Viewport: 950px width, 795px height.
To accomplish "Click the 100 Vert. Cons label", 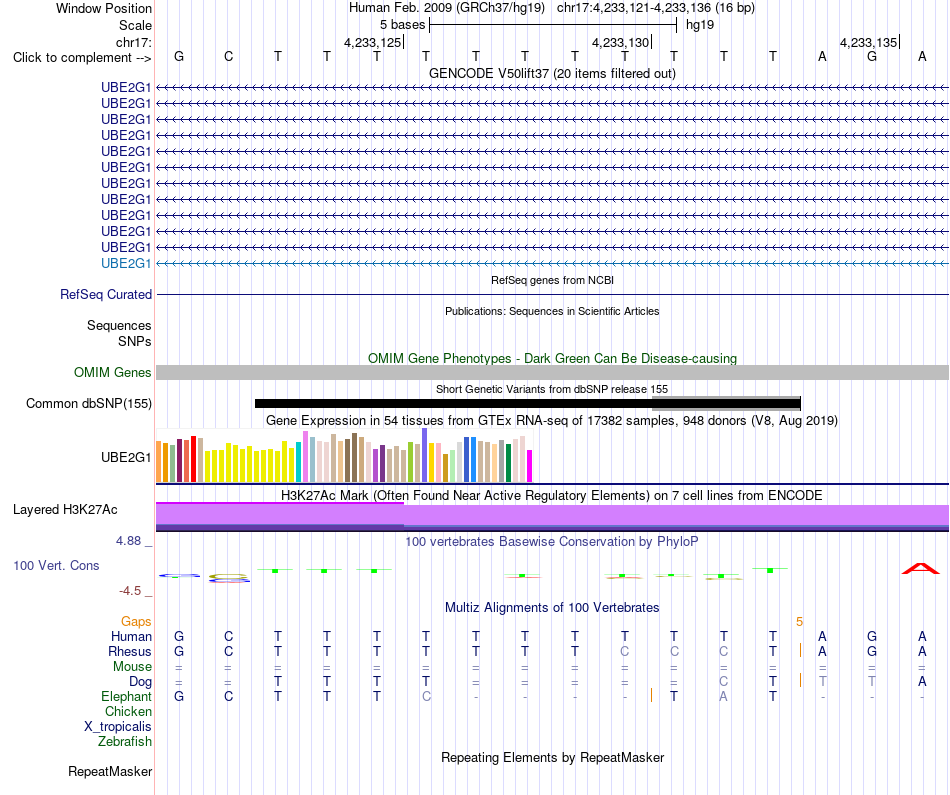I will tap(56, 565).
